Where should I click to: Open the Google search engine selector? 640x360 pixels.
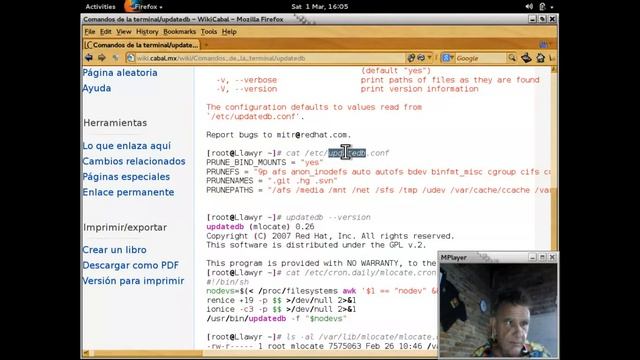point(448,58)
